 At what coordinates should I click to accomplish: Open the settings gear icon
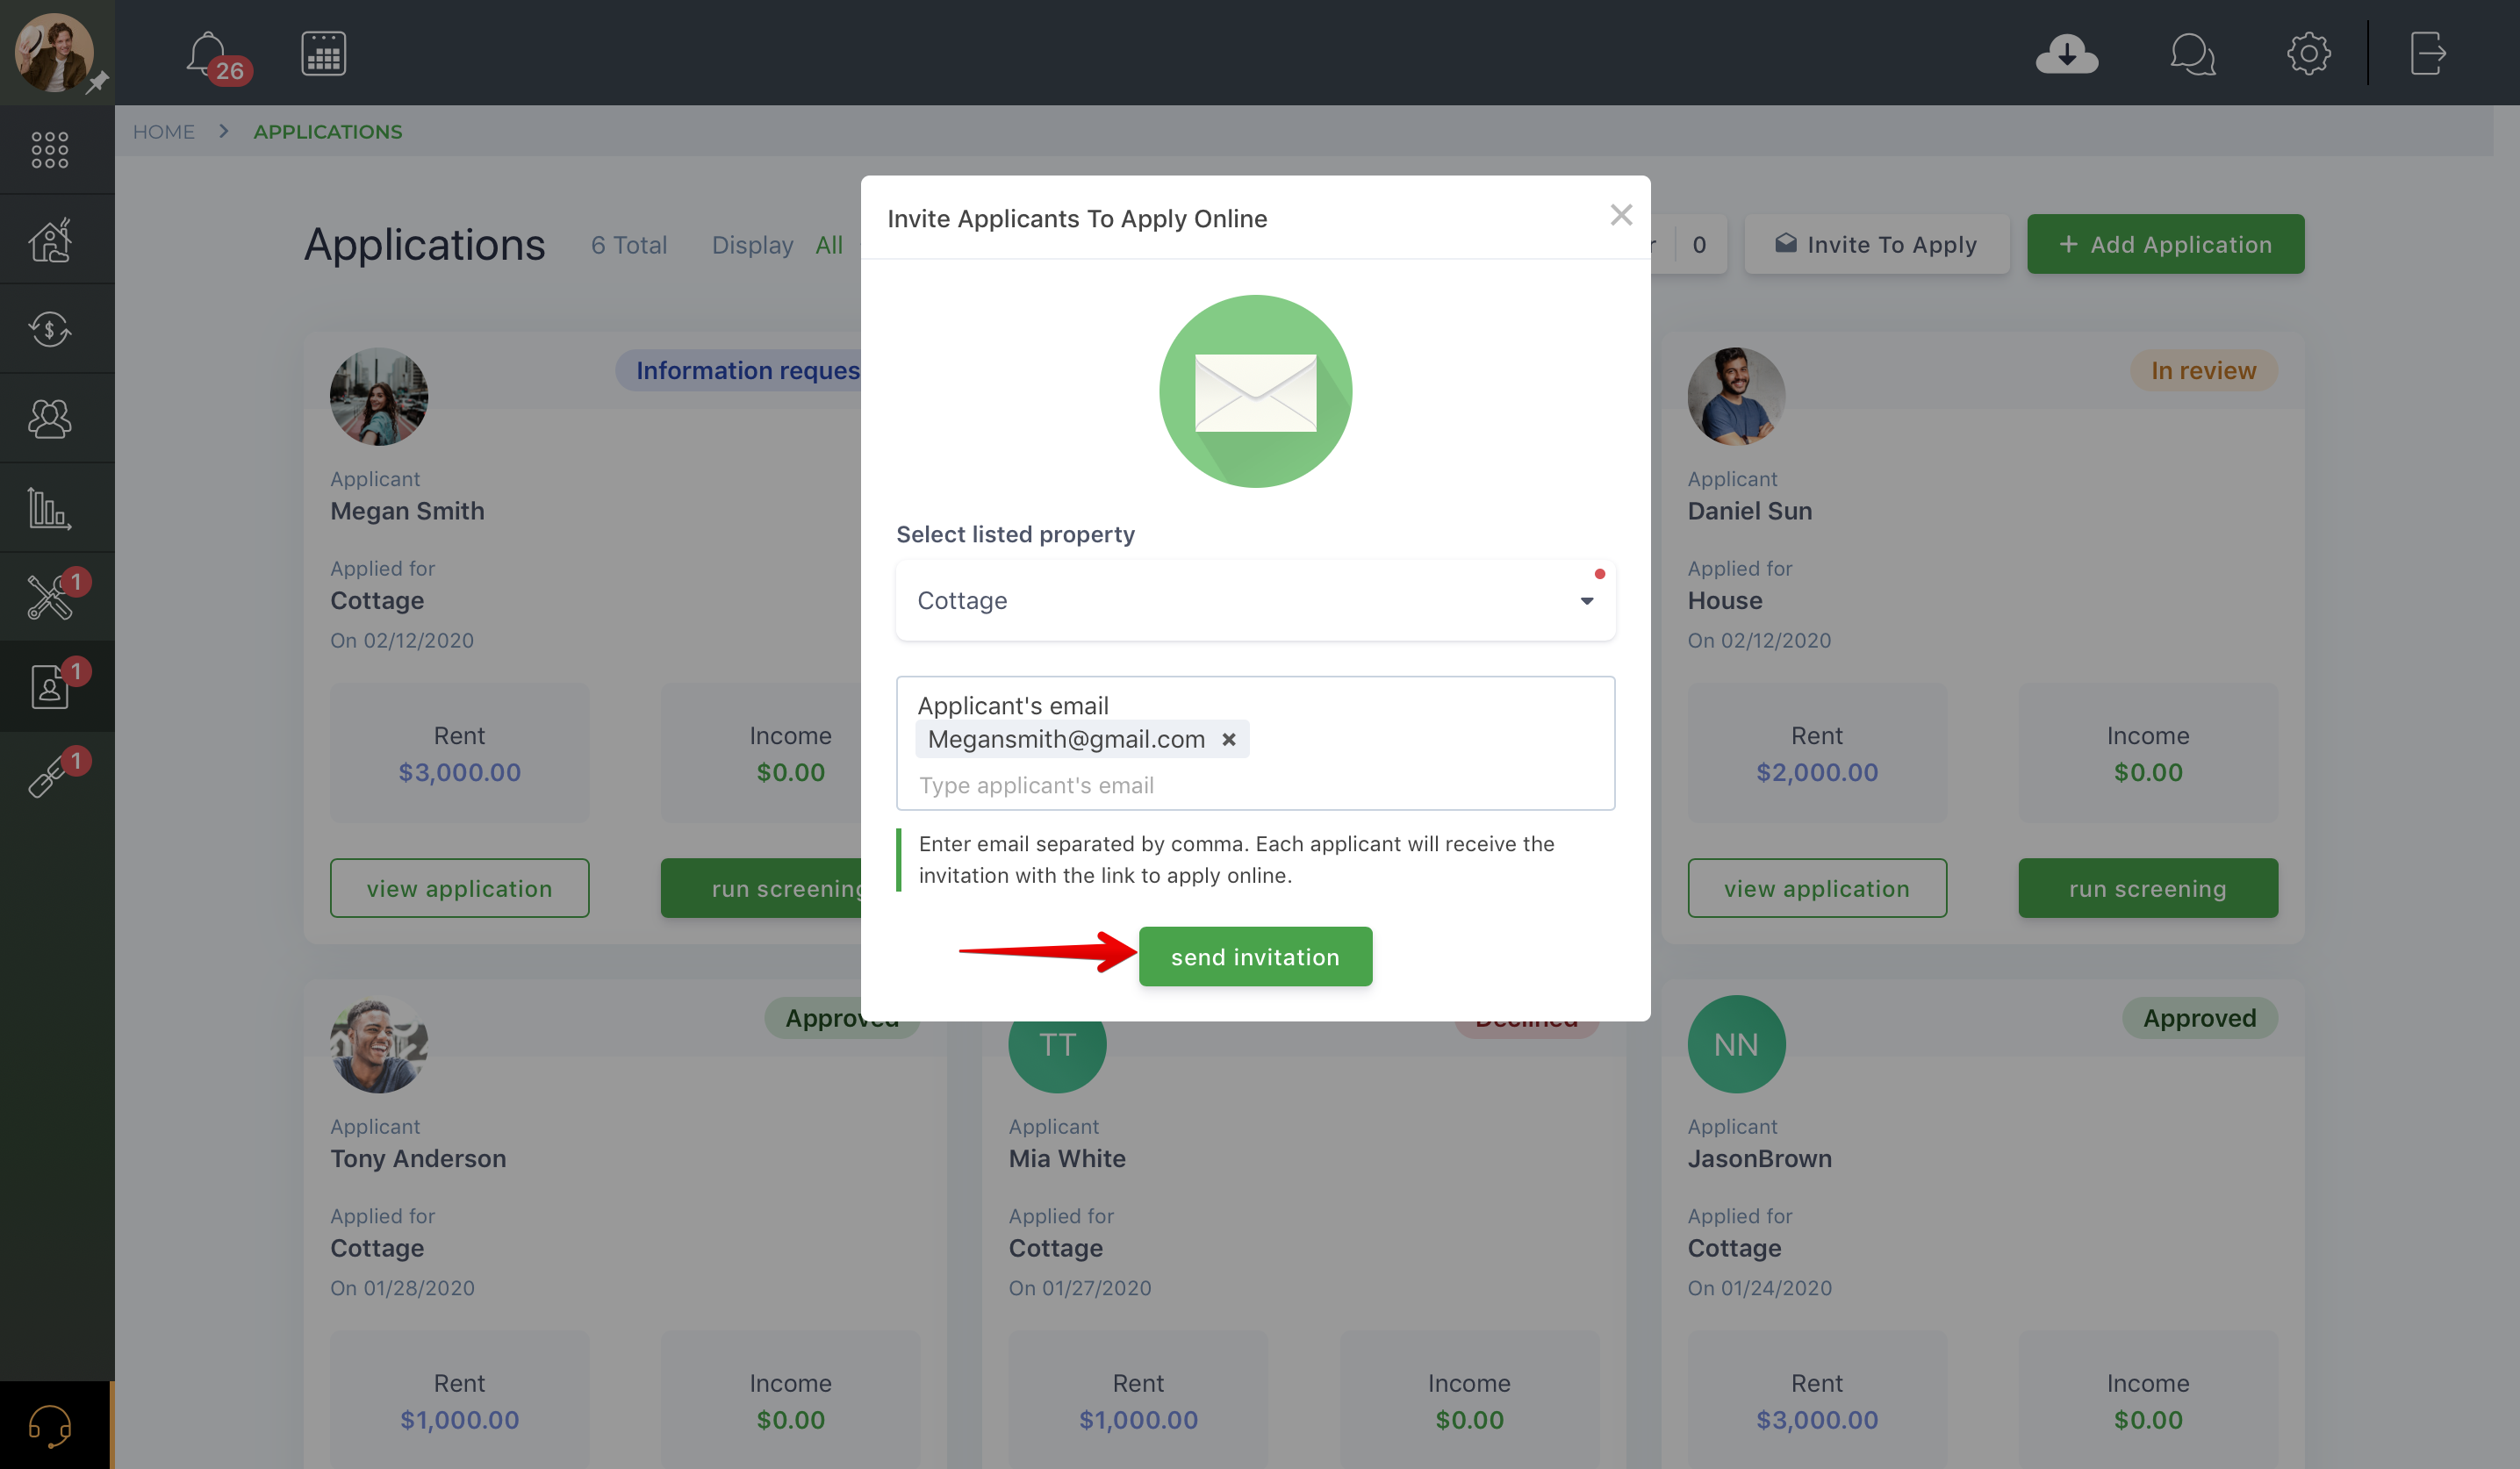click(x=2308, y=53)
